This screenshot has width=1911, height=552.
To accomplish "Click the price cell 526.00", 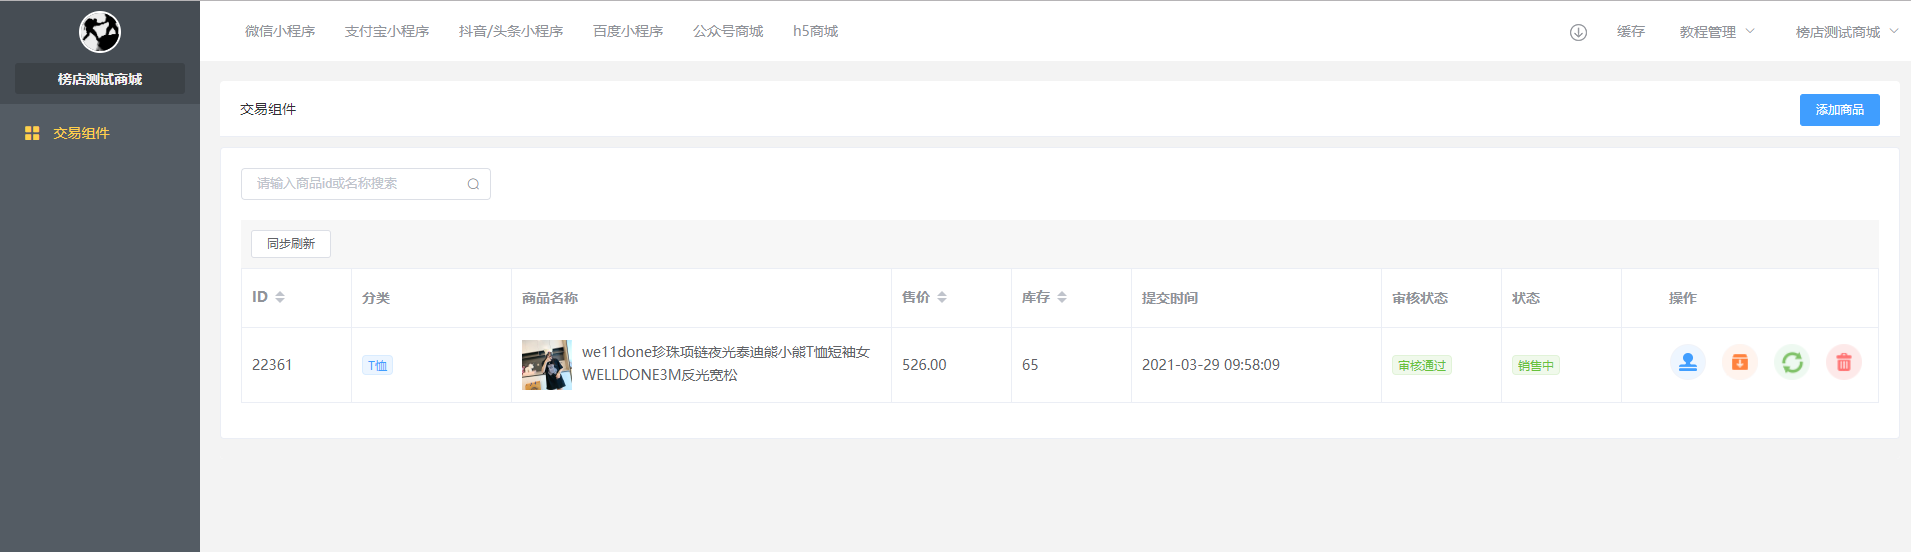I will pos(924,365).
